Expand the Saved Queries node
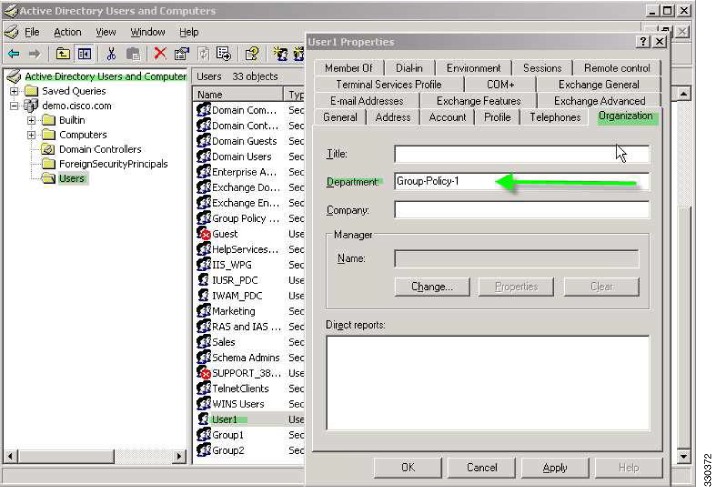714x487 pixels. [x=14, y=91]
